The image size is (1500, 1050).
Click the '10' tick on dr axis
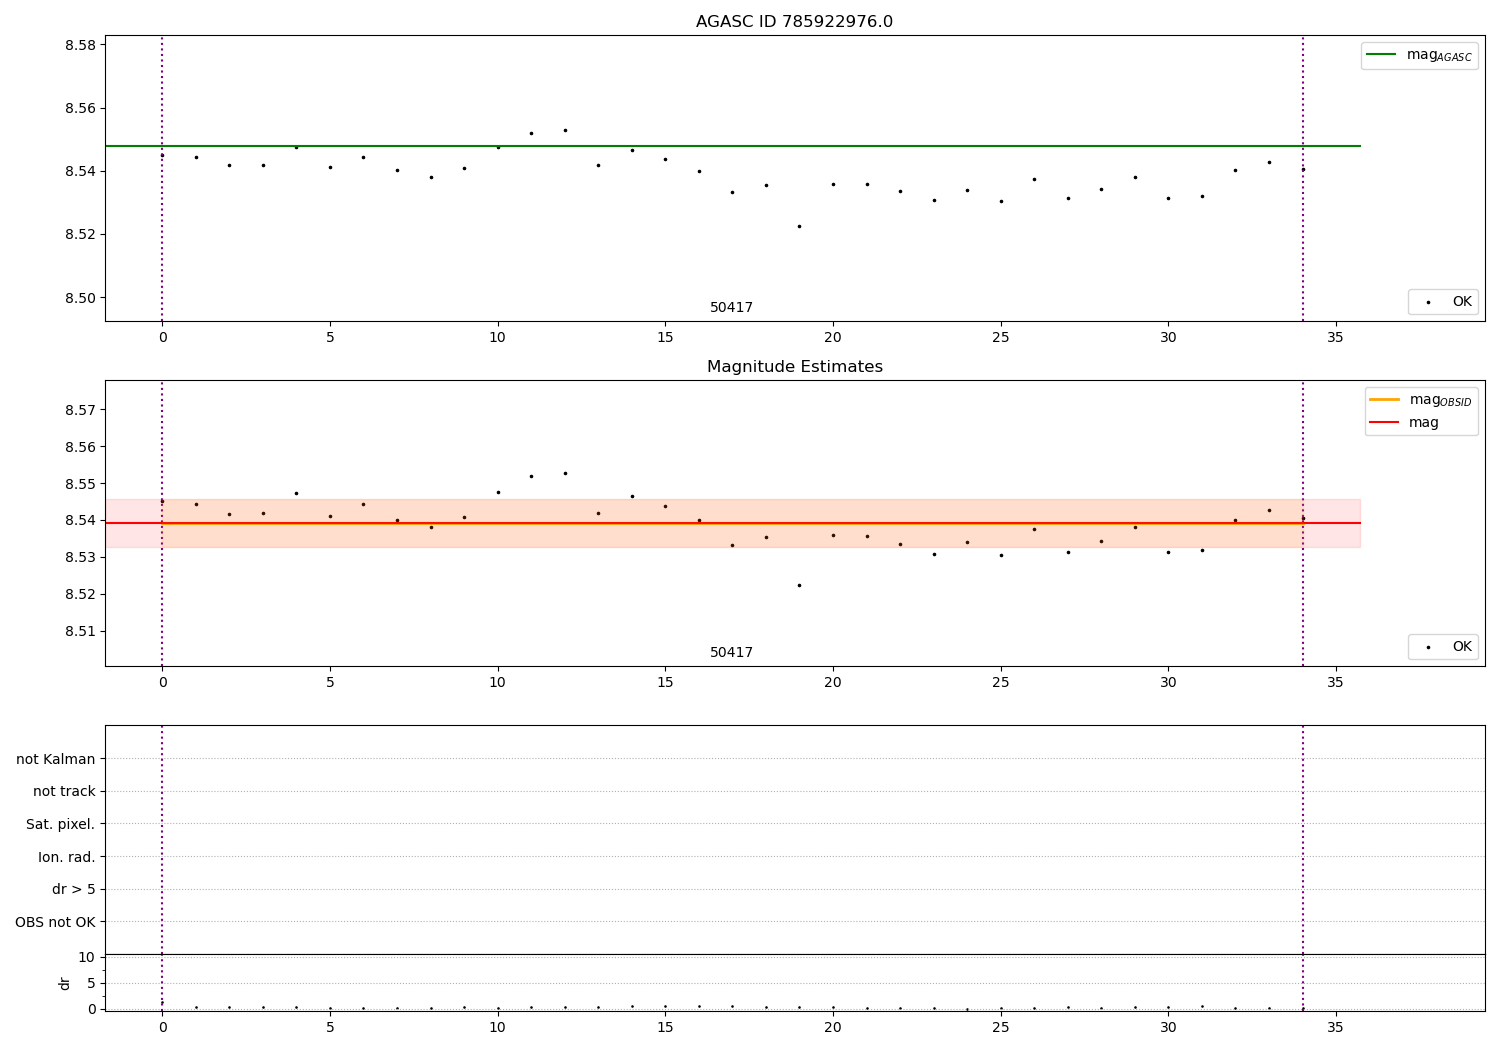87,957
